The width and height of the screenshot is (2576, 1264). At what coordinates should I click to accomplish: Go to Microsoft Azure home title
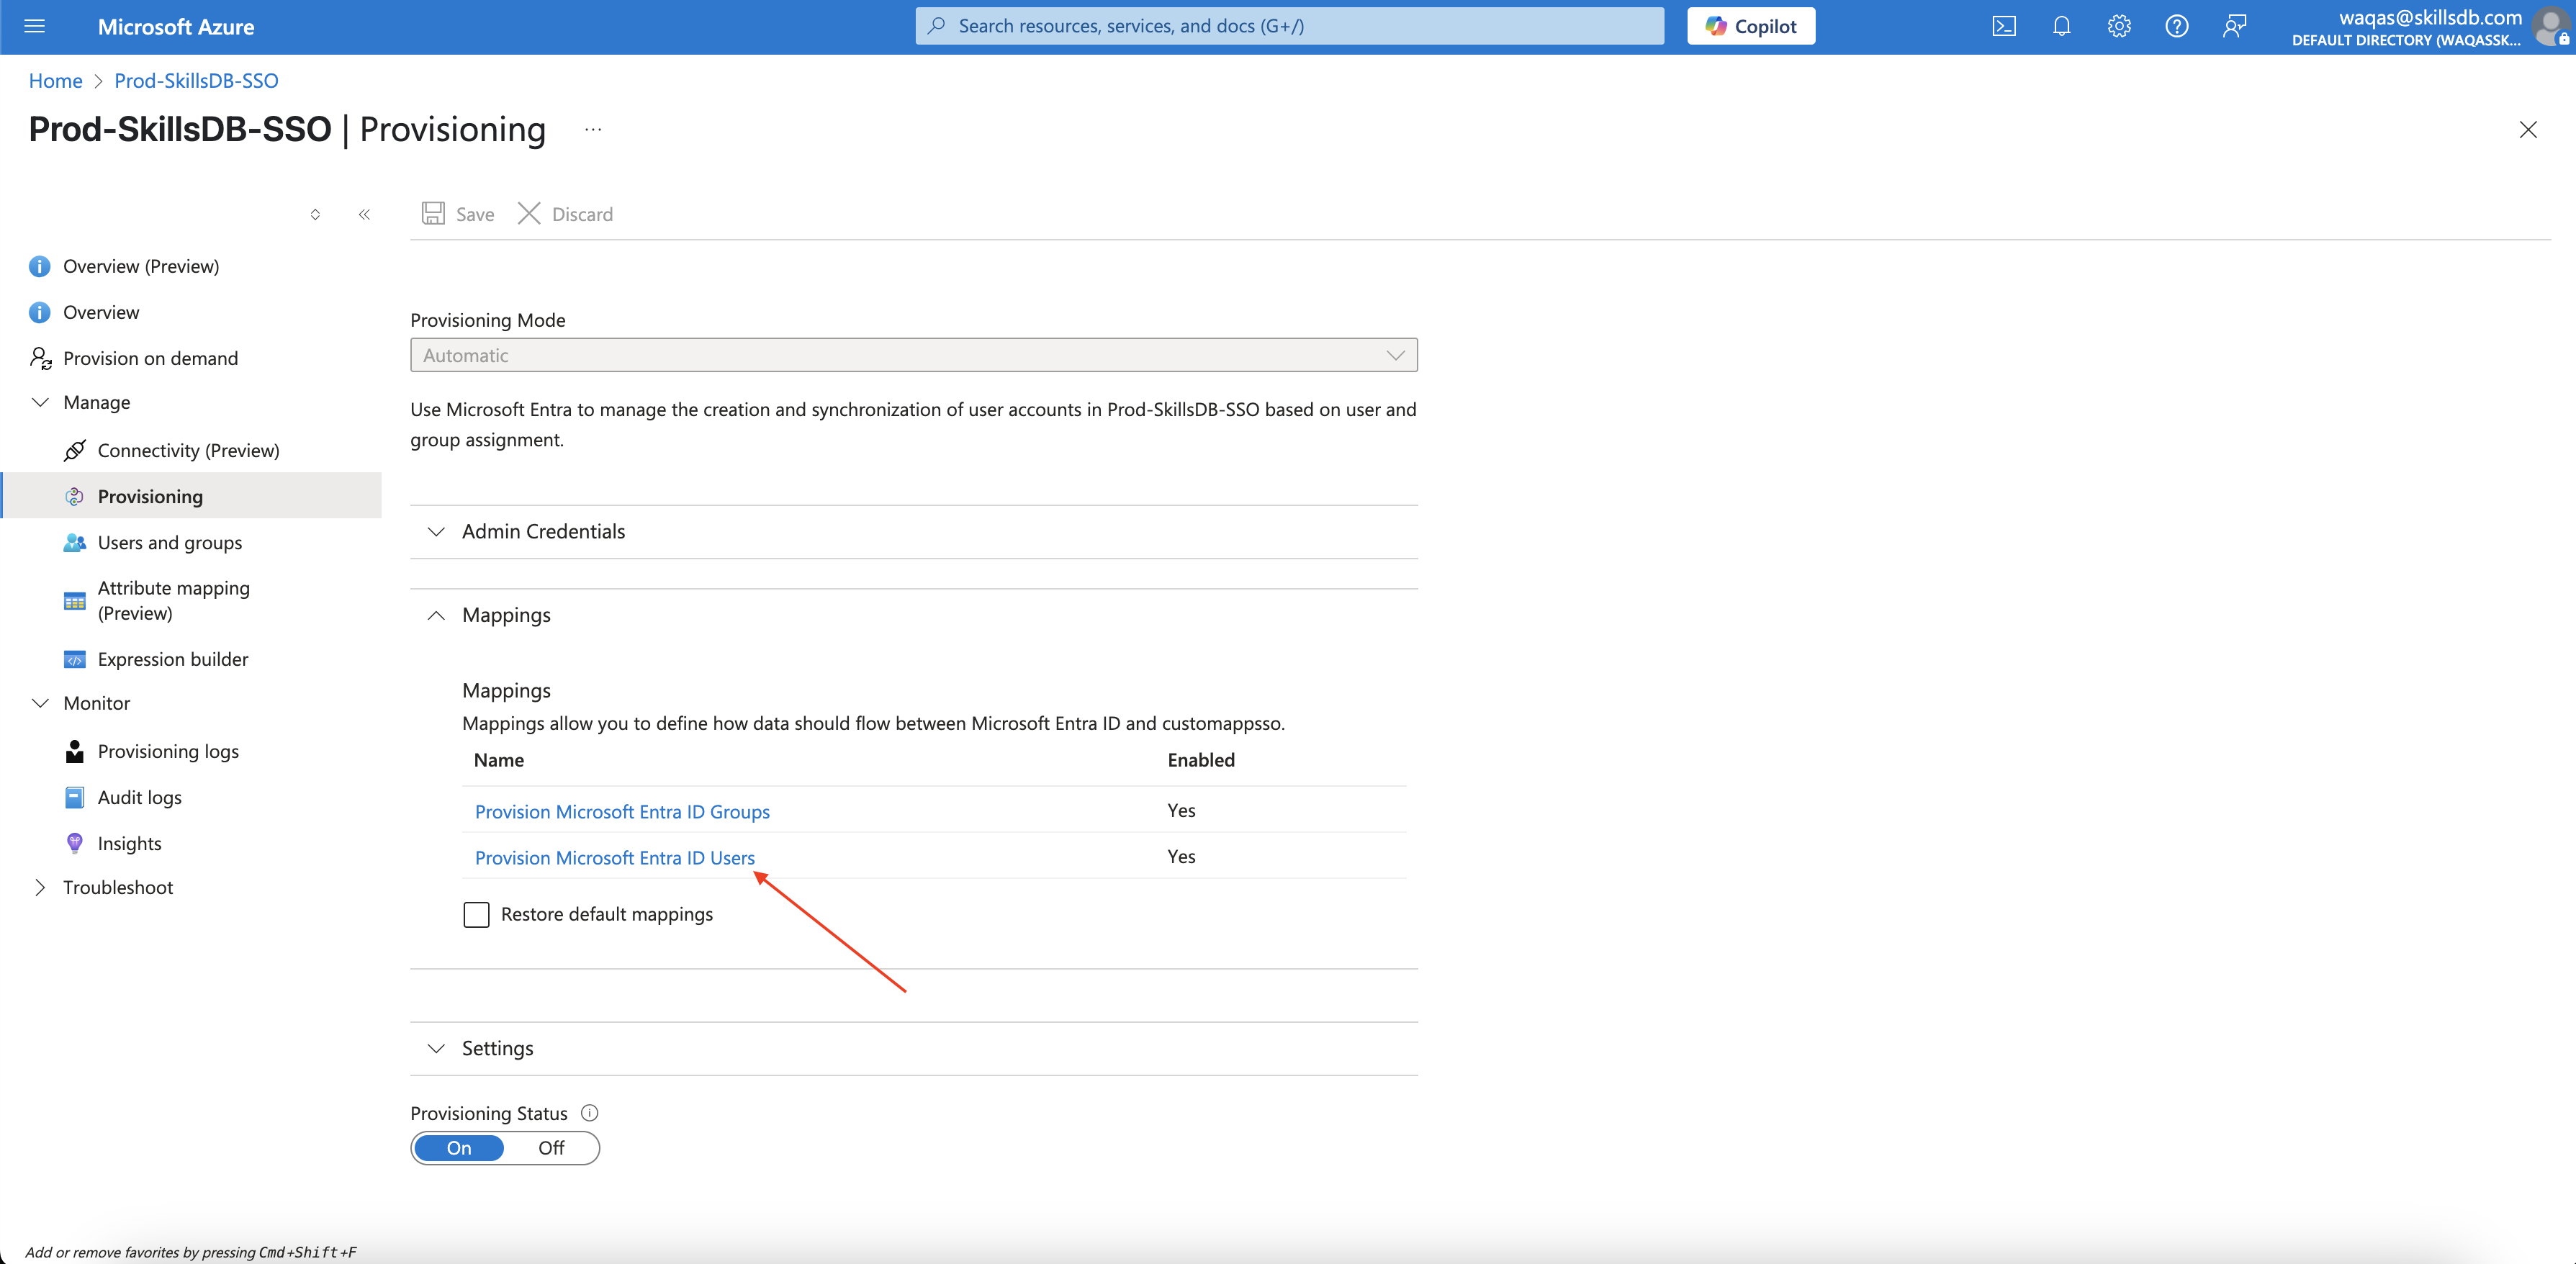click(x=176, y=27)
